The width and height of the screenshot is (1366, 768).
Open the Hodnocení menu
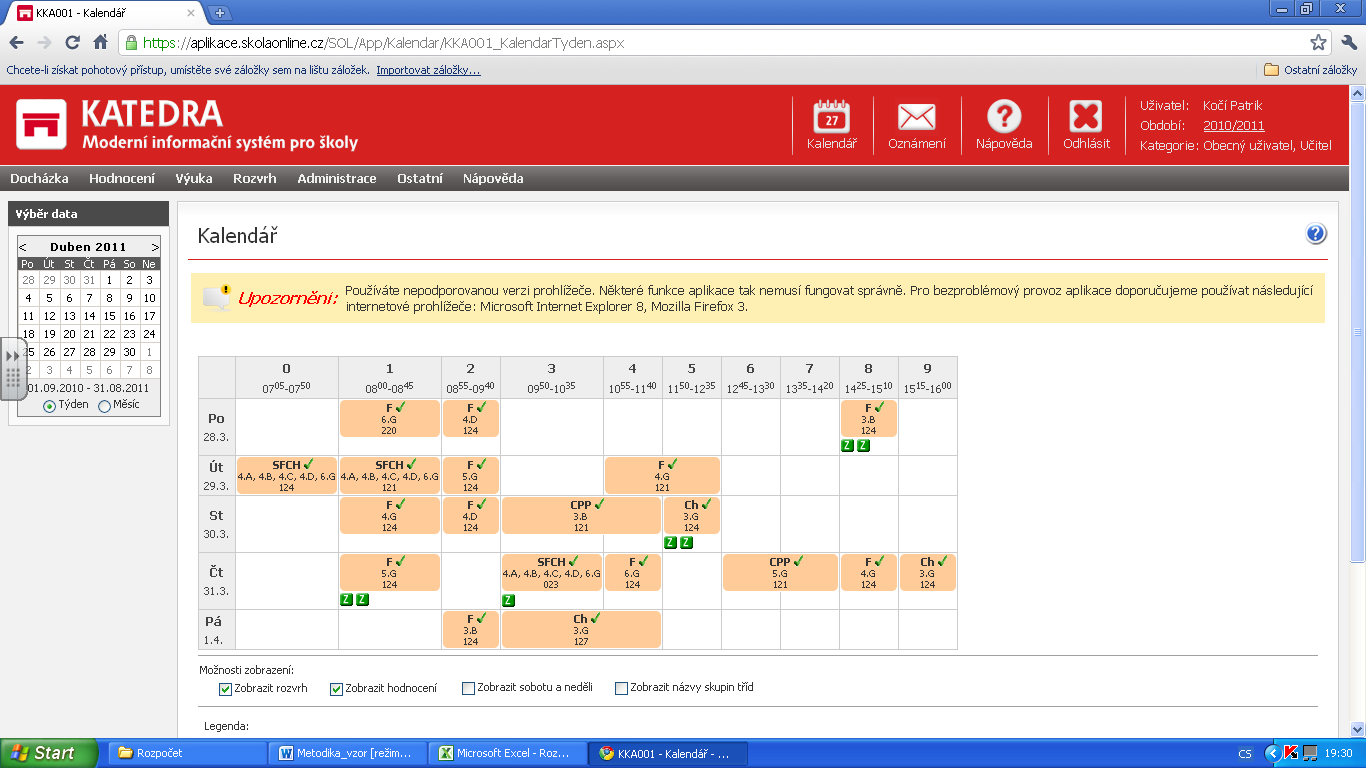[122, 178]
